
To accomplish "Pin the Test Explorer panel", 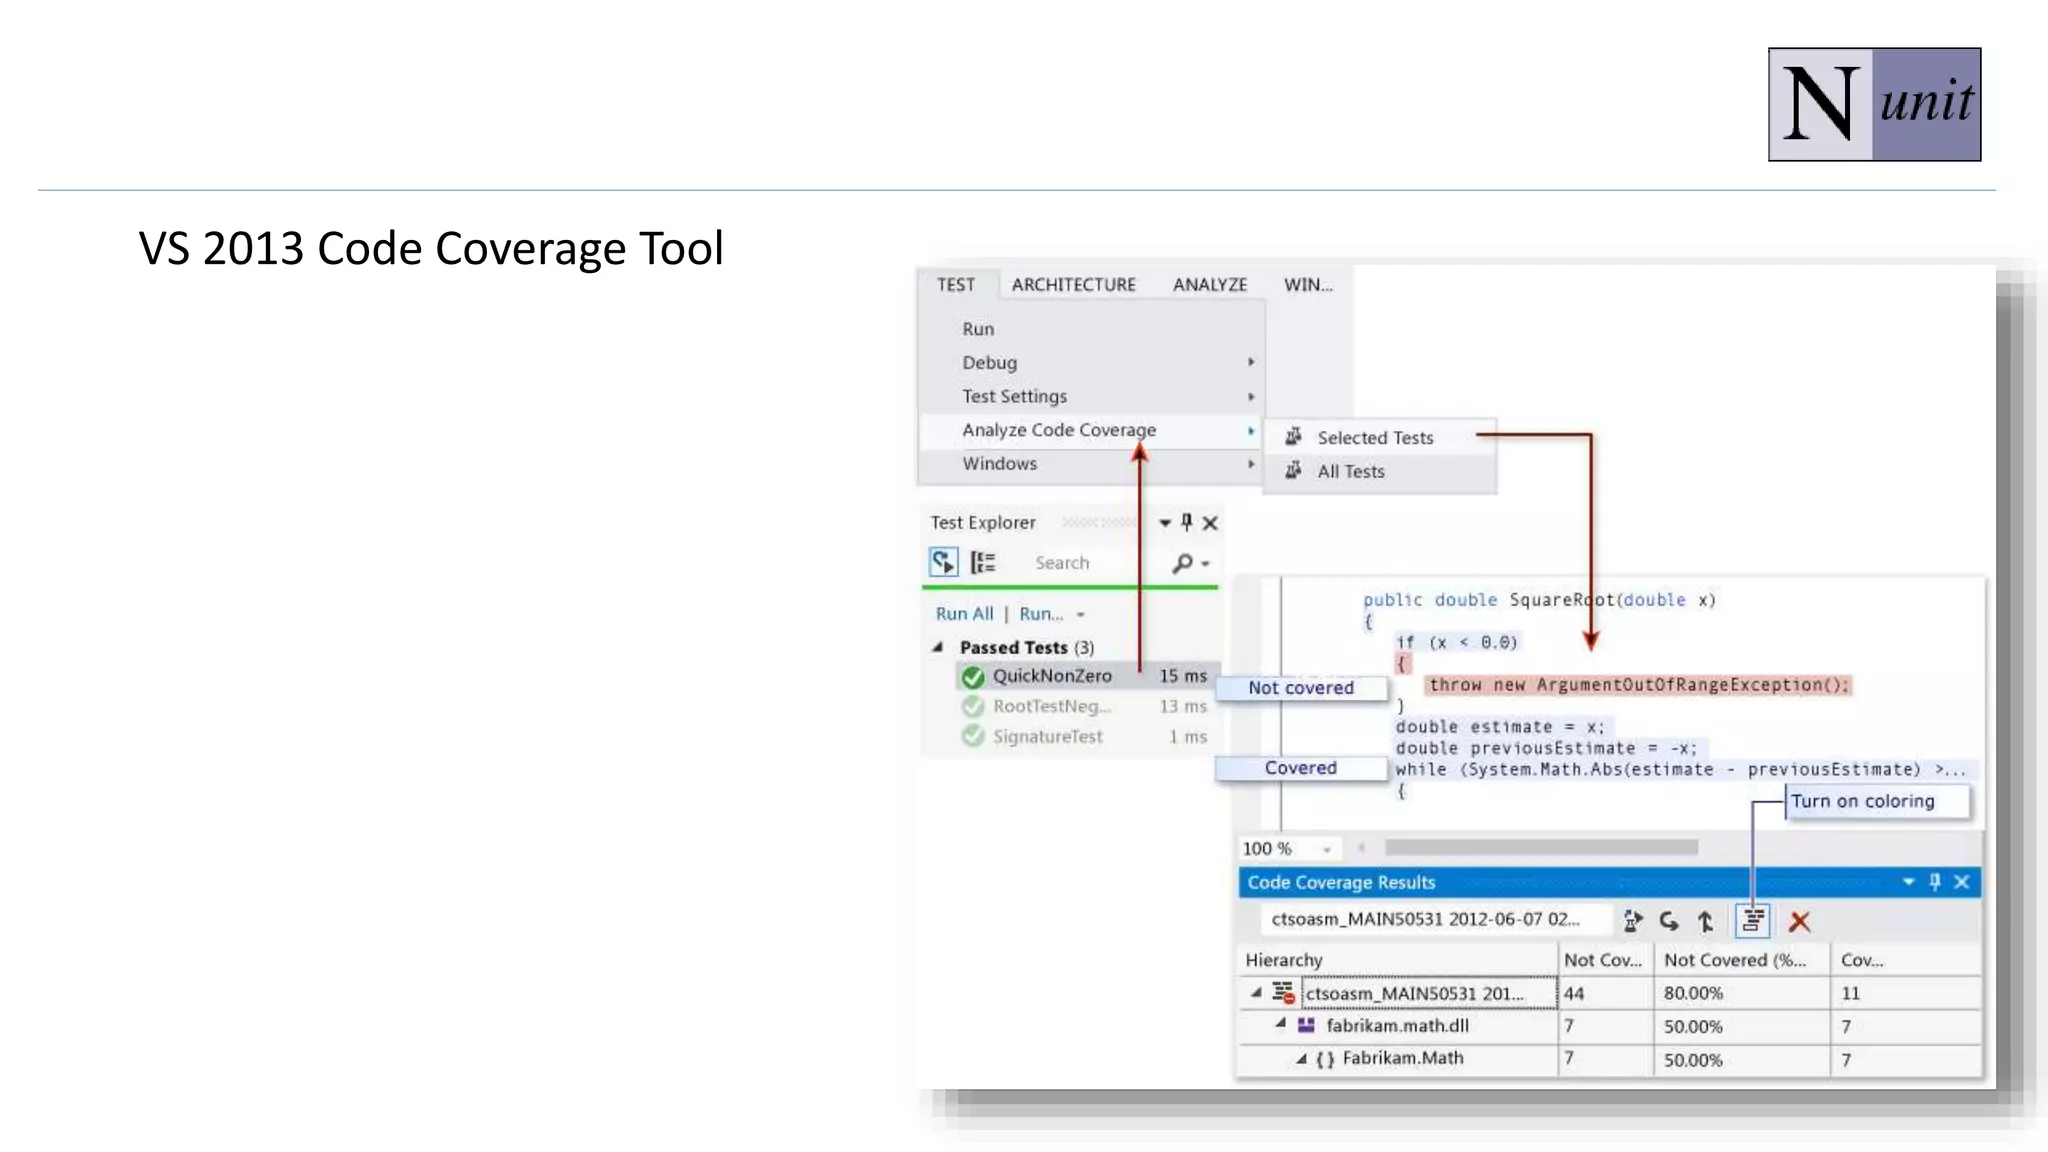I will point(1187,522).
